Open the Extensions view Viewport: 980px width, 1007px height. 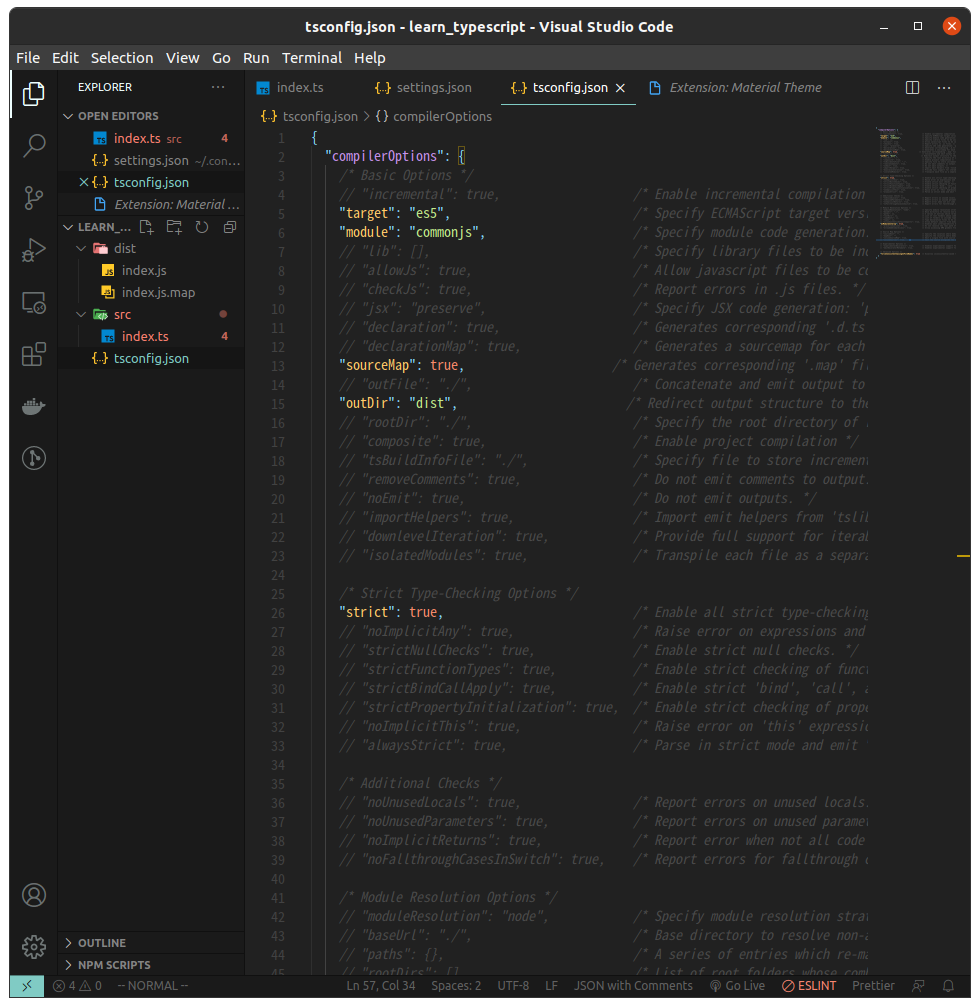pyautogui.click(x=33, y=354)
